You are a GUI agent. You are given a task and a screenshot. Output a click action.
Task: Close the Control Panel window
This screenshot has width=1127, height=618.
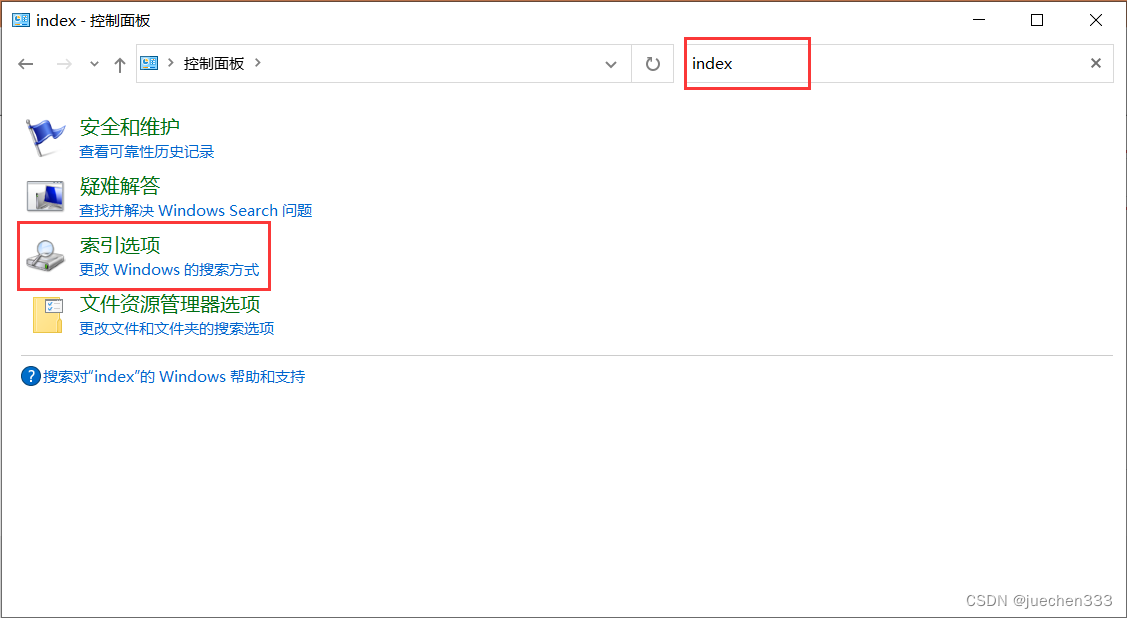[1095, 20]
